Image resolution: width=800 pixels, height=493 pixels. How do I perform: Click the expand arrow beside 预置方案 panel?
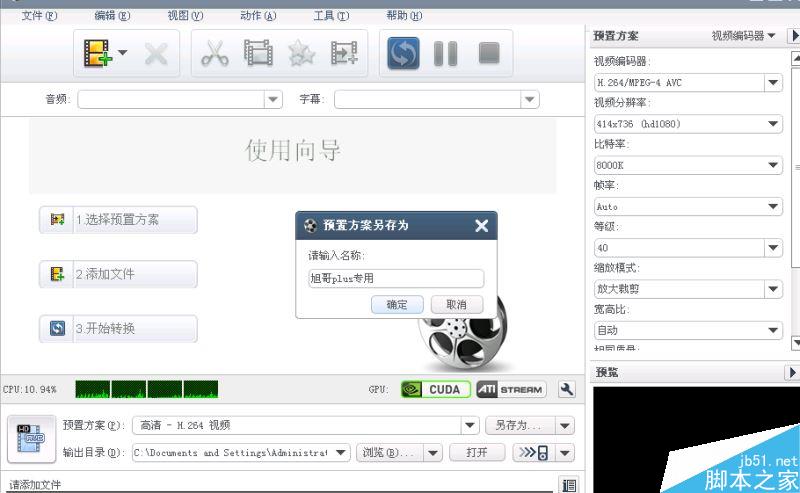(x=794, y=36)
